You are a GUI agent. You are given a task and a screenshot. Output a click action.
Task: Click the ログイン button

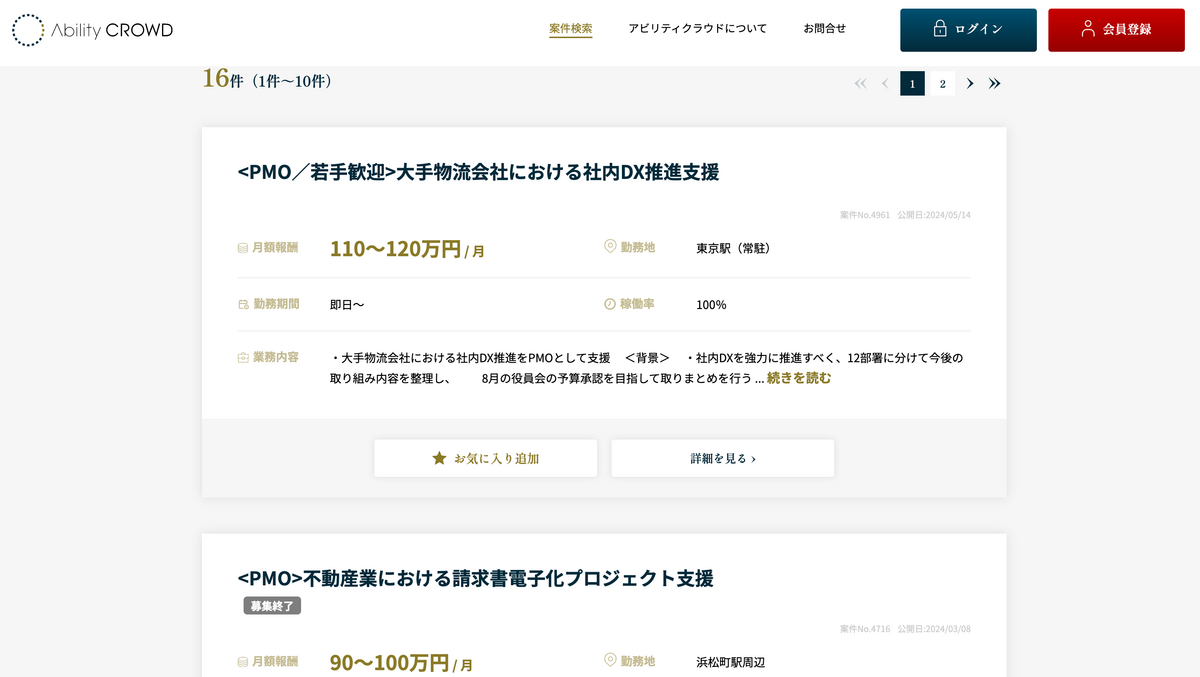point(968,30)
